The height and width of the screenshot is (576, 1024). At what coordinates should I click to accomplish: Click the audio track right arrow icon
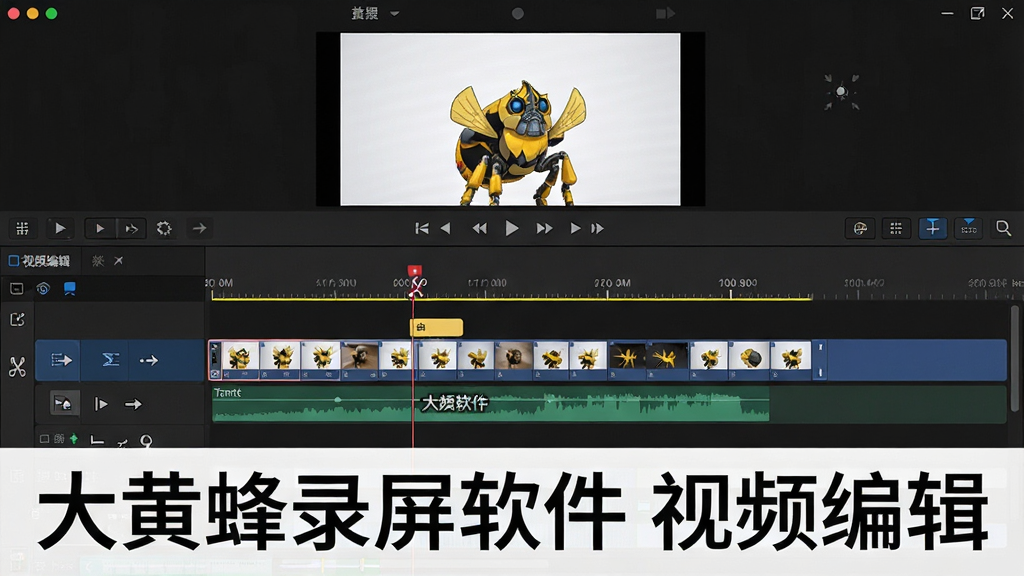[x=133, y=404]
